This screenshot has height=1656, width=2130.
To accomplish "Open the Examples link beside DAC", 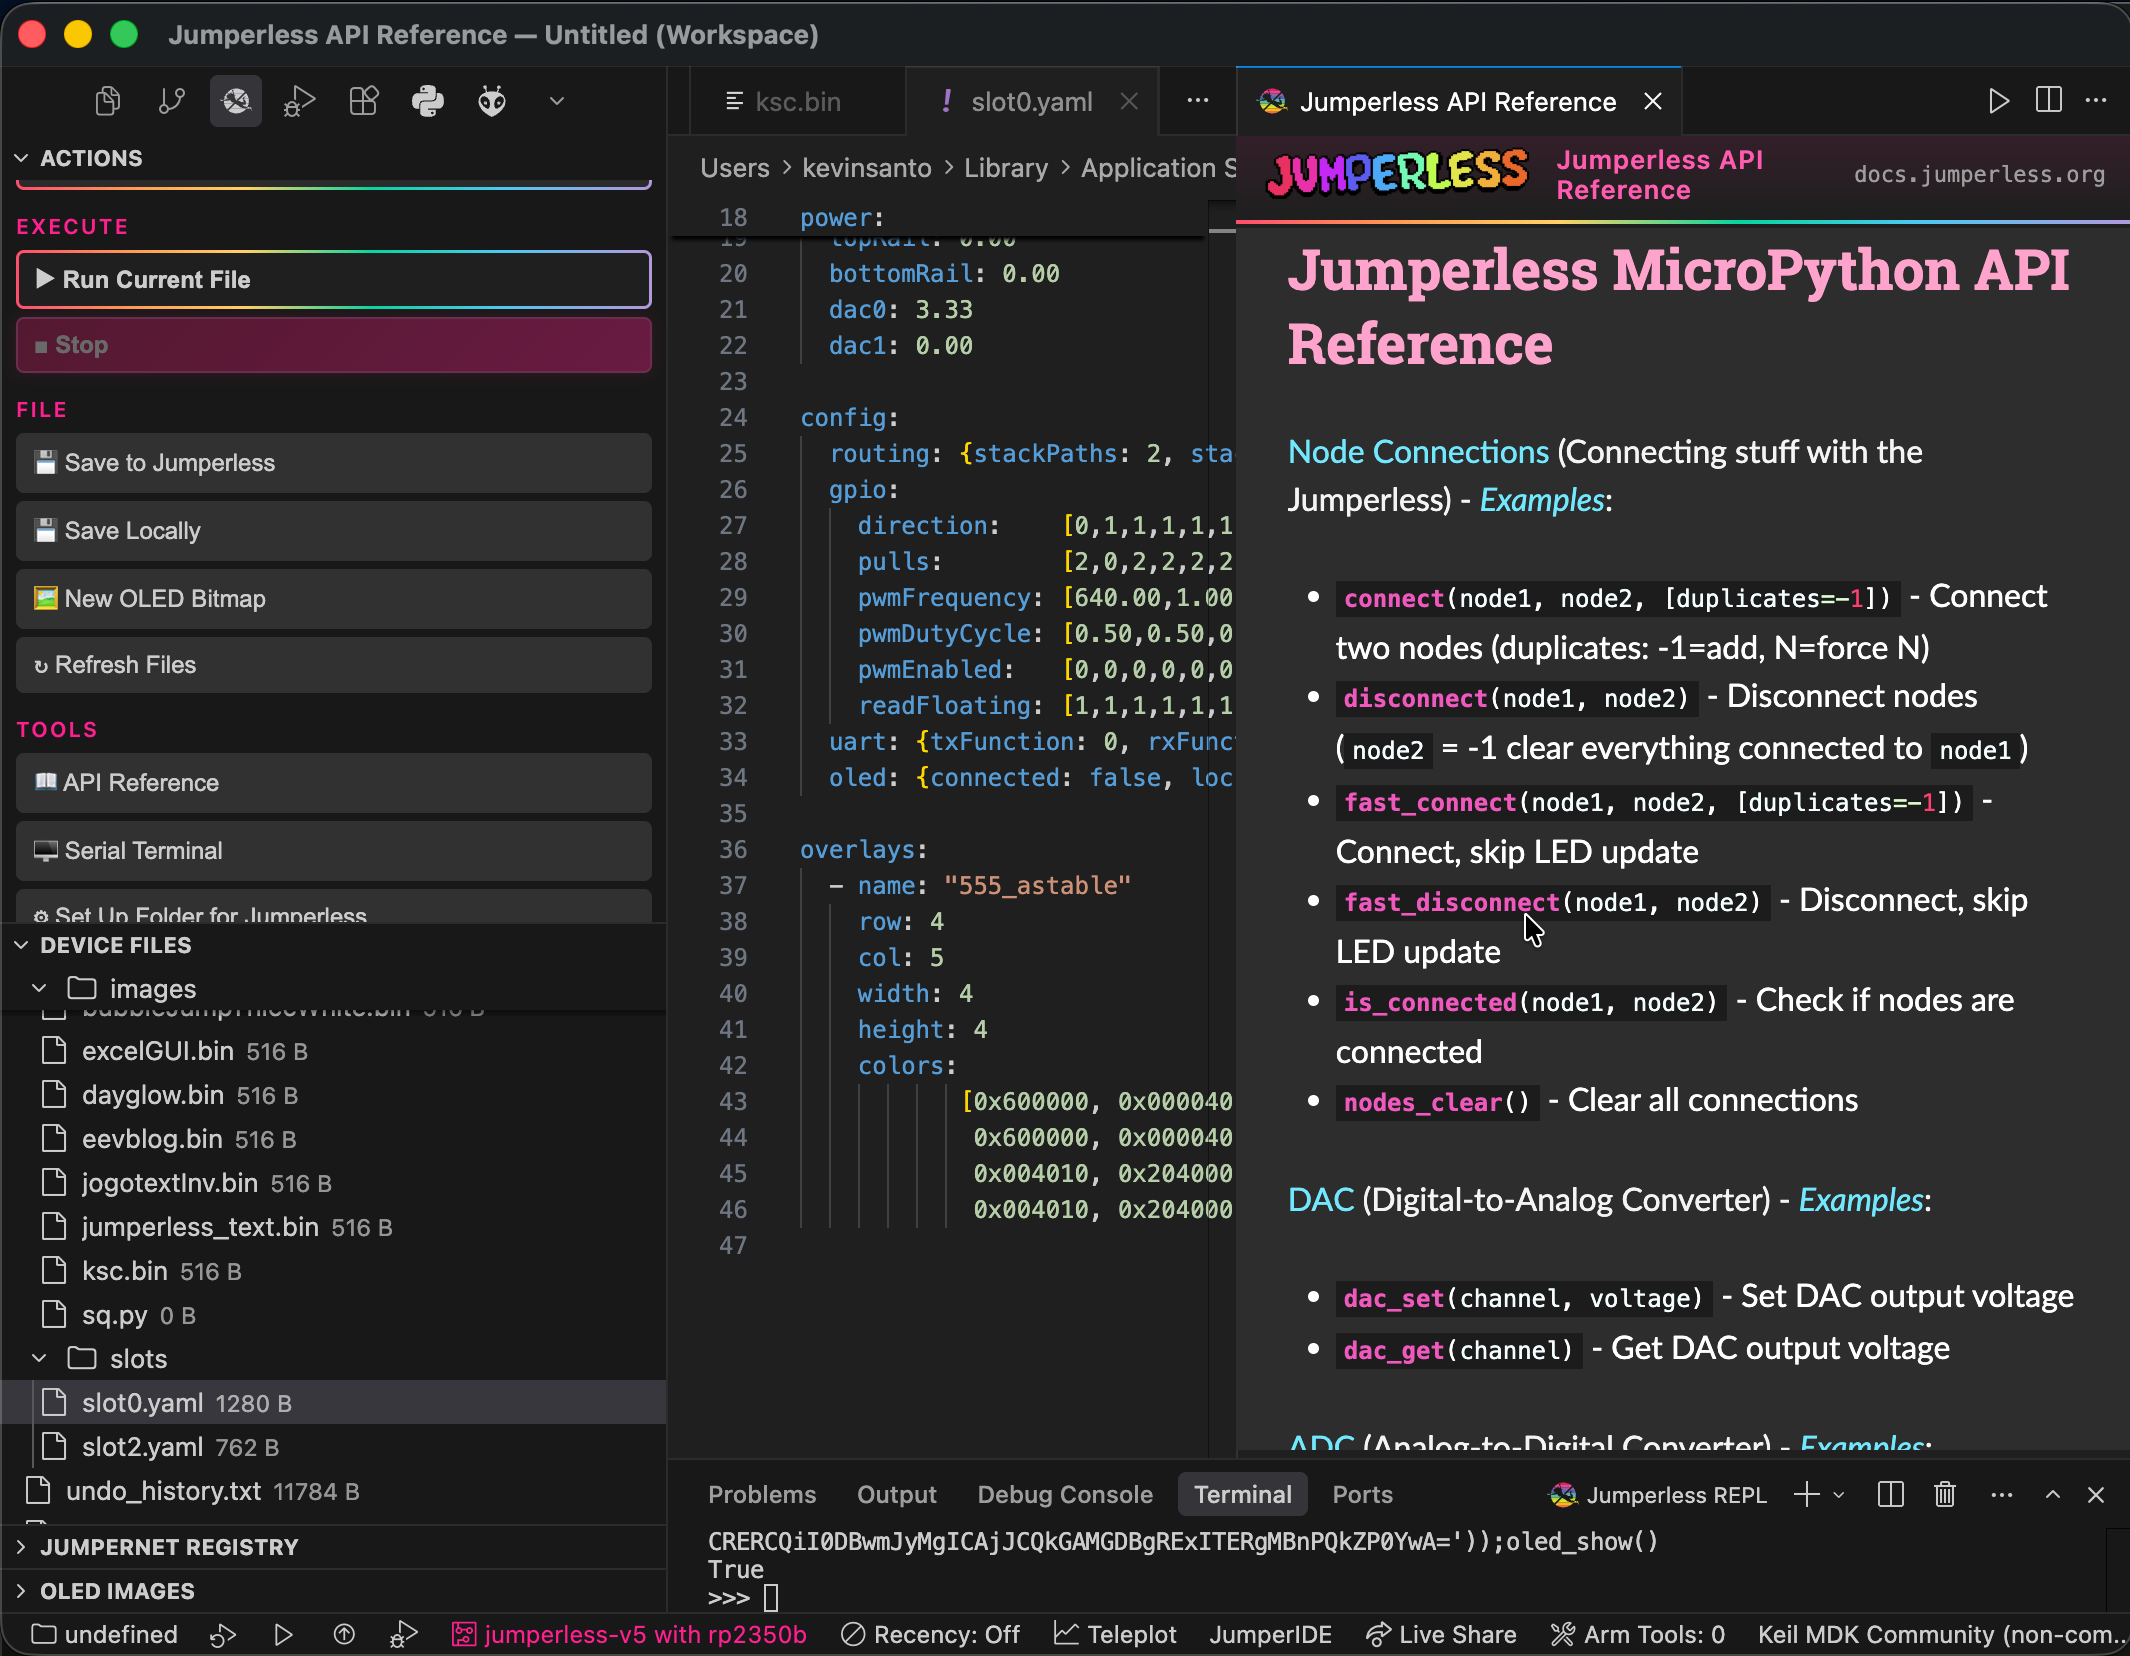I will pyautogui.click(x=1861, y=1200).
